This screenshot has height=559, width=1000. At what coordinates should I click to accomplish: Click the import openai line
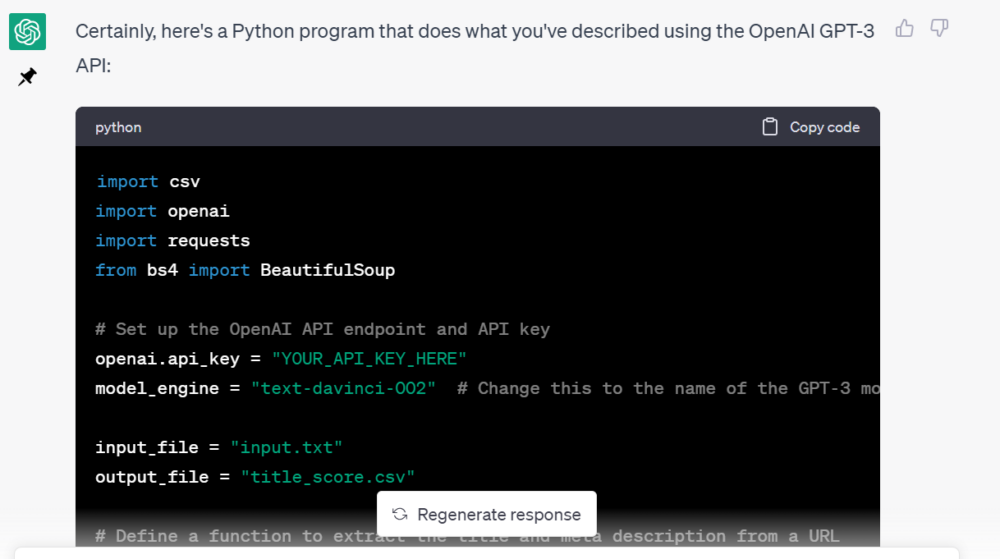pyautogui.click(x=162, y=211)
